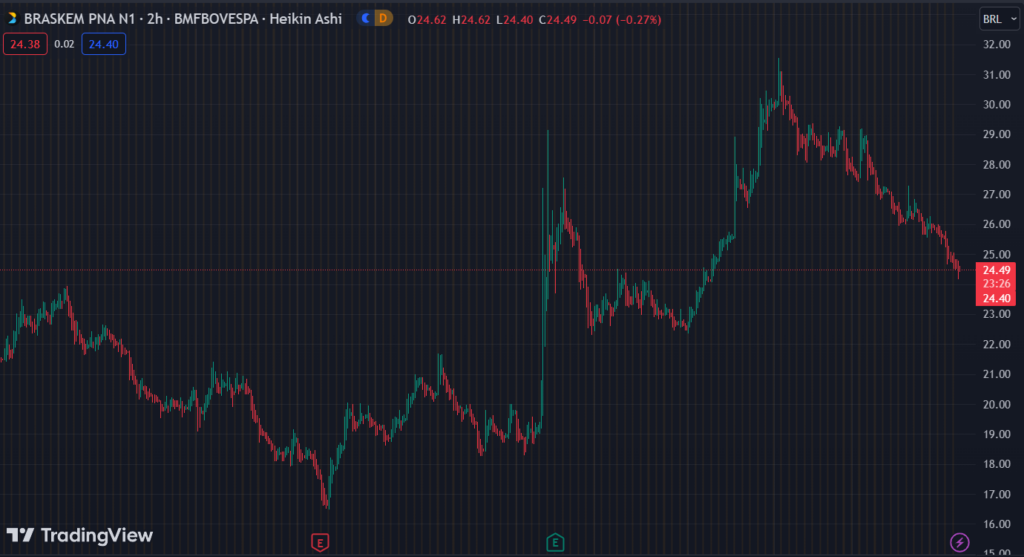Click the orange D delayed-data badge
The image size is (1024, 557).
click(x=383, y=18)
